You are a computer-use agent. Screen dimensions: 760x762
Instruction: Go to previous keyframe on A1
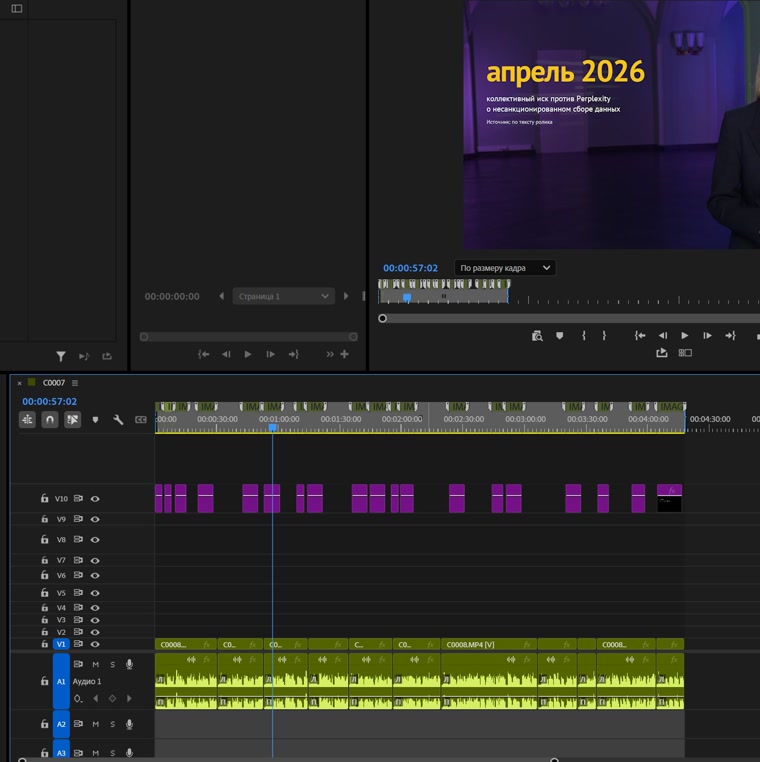point(96,698)
